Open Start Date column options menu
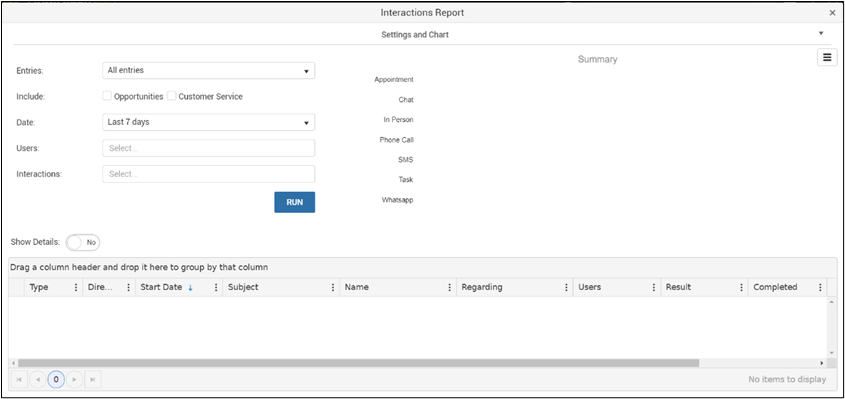The width and height of the screenshot is (845, 399). pyautogui.click(x=216, y=287)
